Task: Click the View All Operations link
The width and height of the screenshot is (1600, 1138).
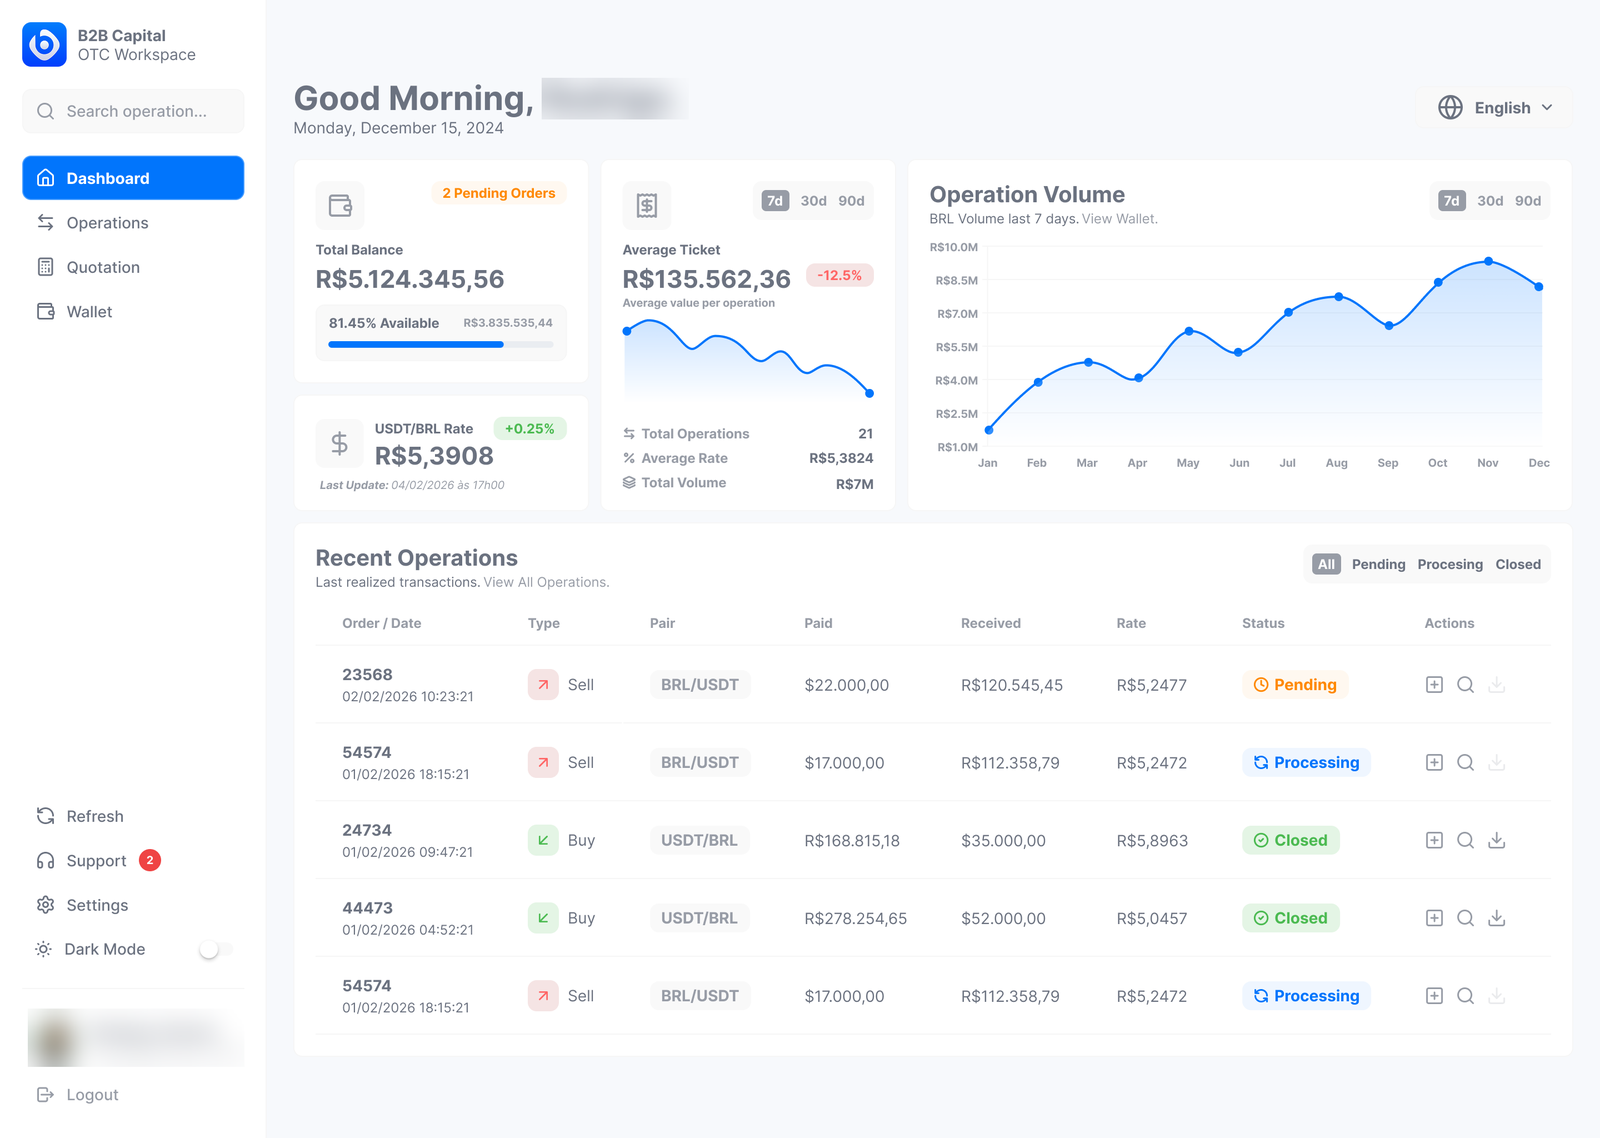Action: coord(546,582)
